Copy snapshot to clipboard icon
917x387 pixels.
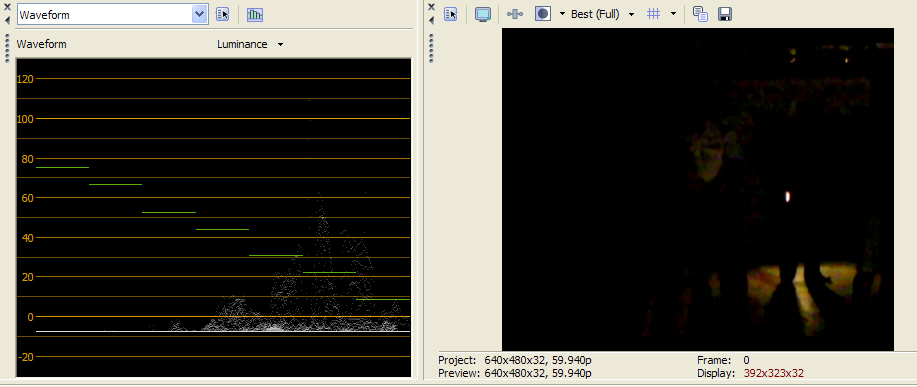[700, 15]
